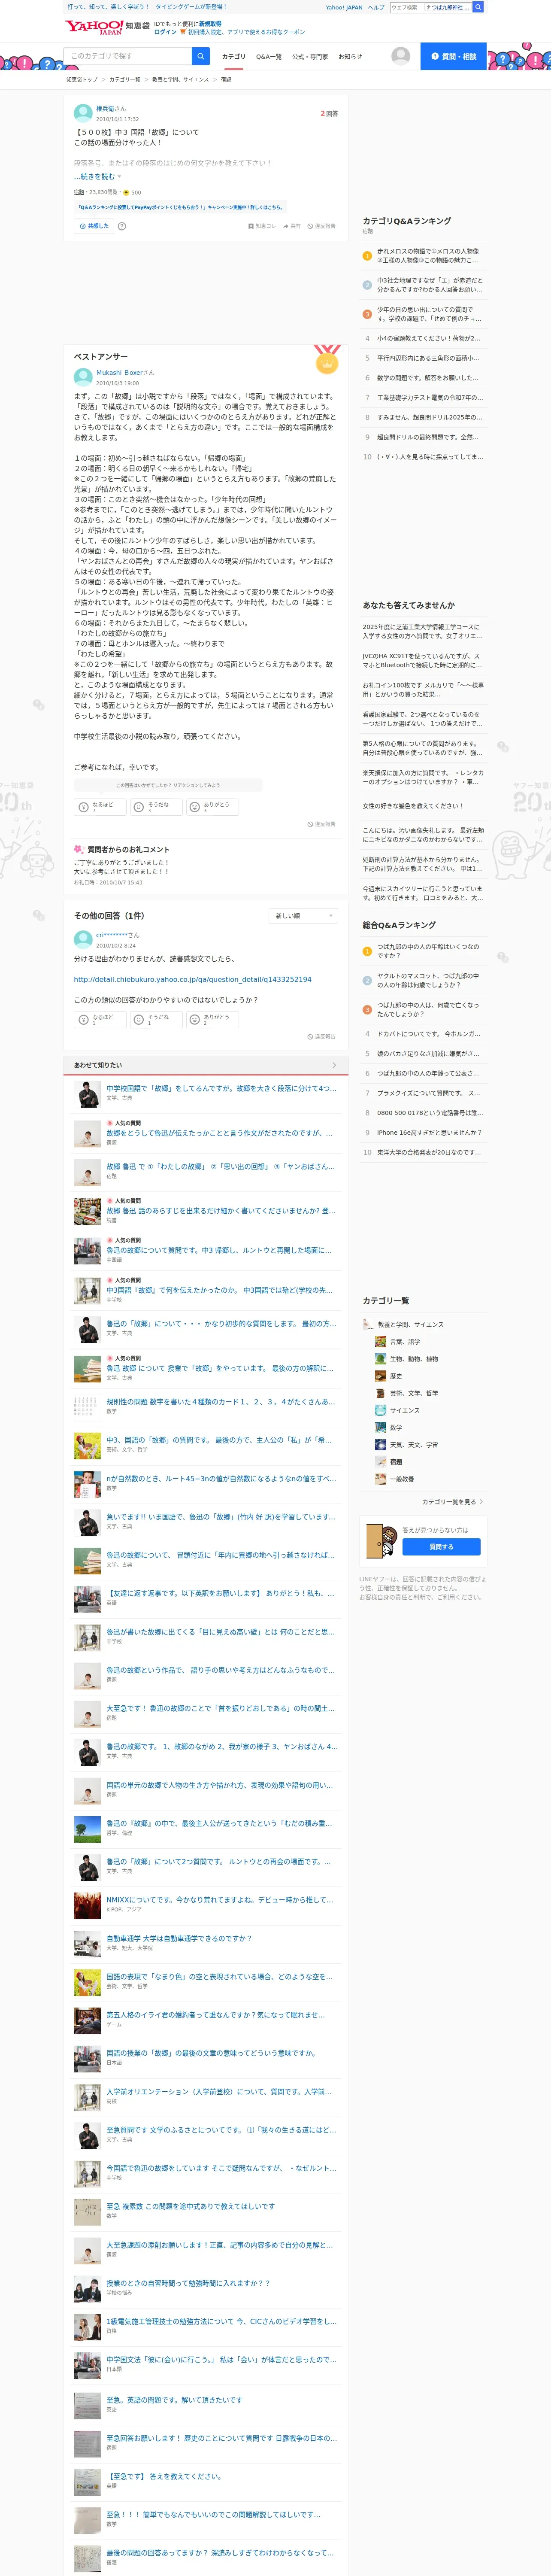The width and height of the screenshot is (551, 2576).
Task: Click in このカテゴリで探す search field
Action: (x=128, y=56)
